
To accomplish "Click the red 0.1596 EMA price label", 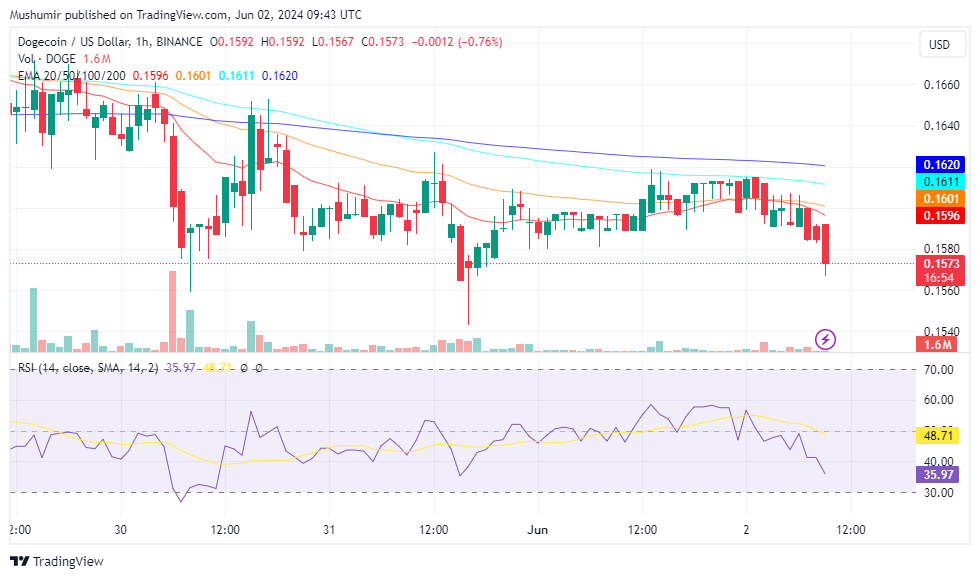I will click(938, 215).
